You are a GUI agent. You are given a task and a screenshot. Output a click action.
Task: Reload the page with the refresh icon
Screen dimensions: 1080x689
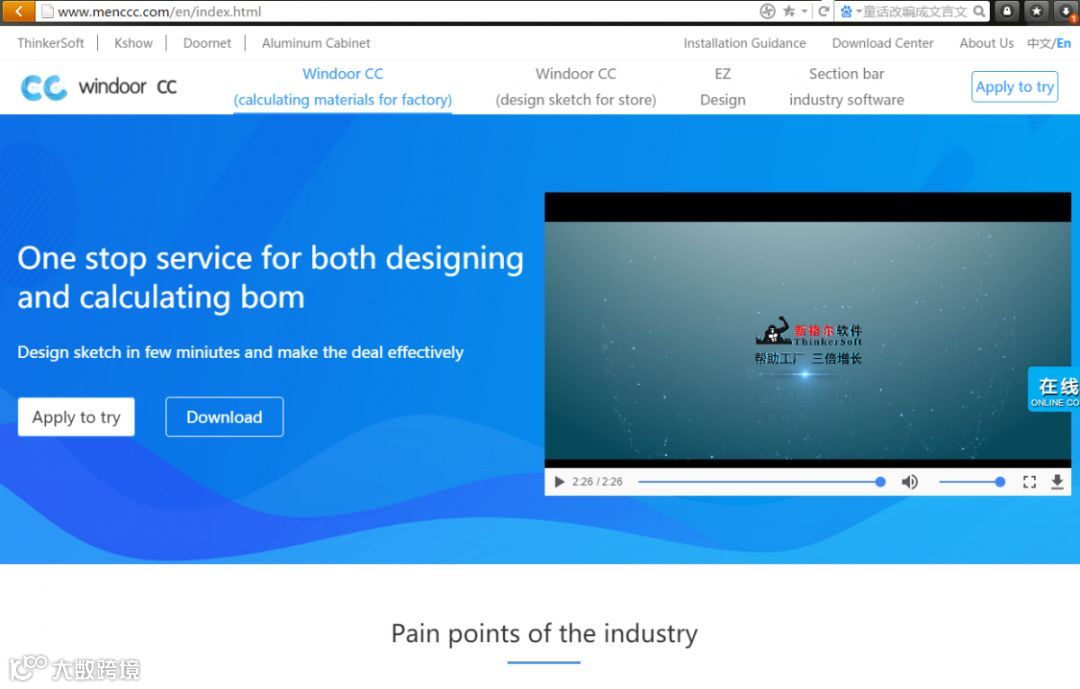pos(823,11)
